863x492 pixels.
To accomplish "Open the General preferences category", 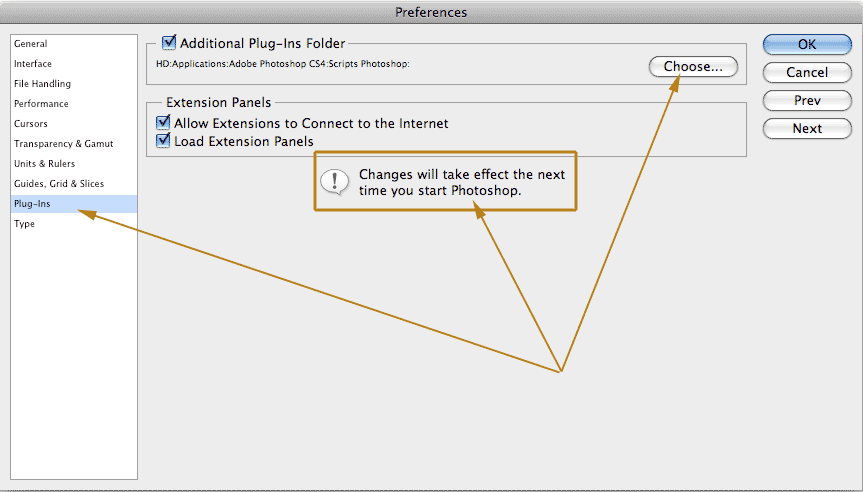I will tap(31, 44).
